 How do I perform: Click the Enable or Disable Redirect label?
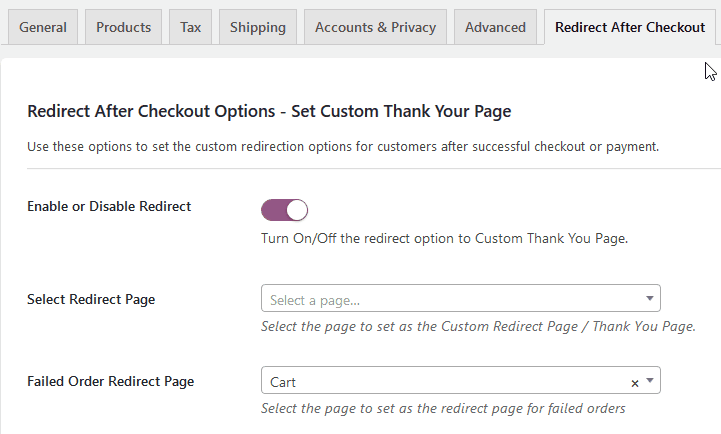coord(109,206)
